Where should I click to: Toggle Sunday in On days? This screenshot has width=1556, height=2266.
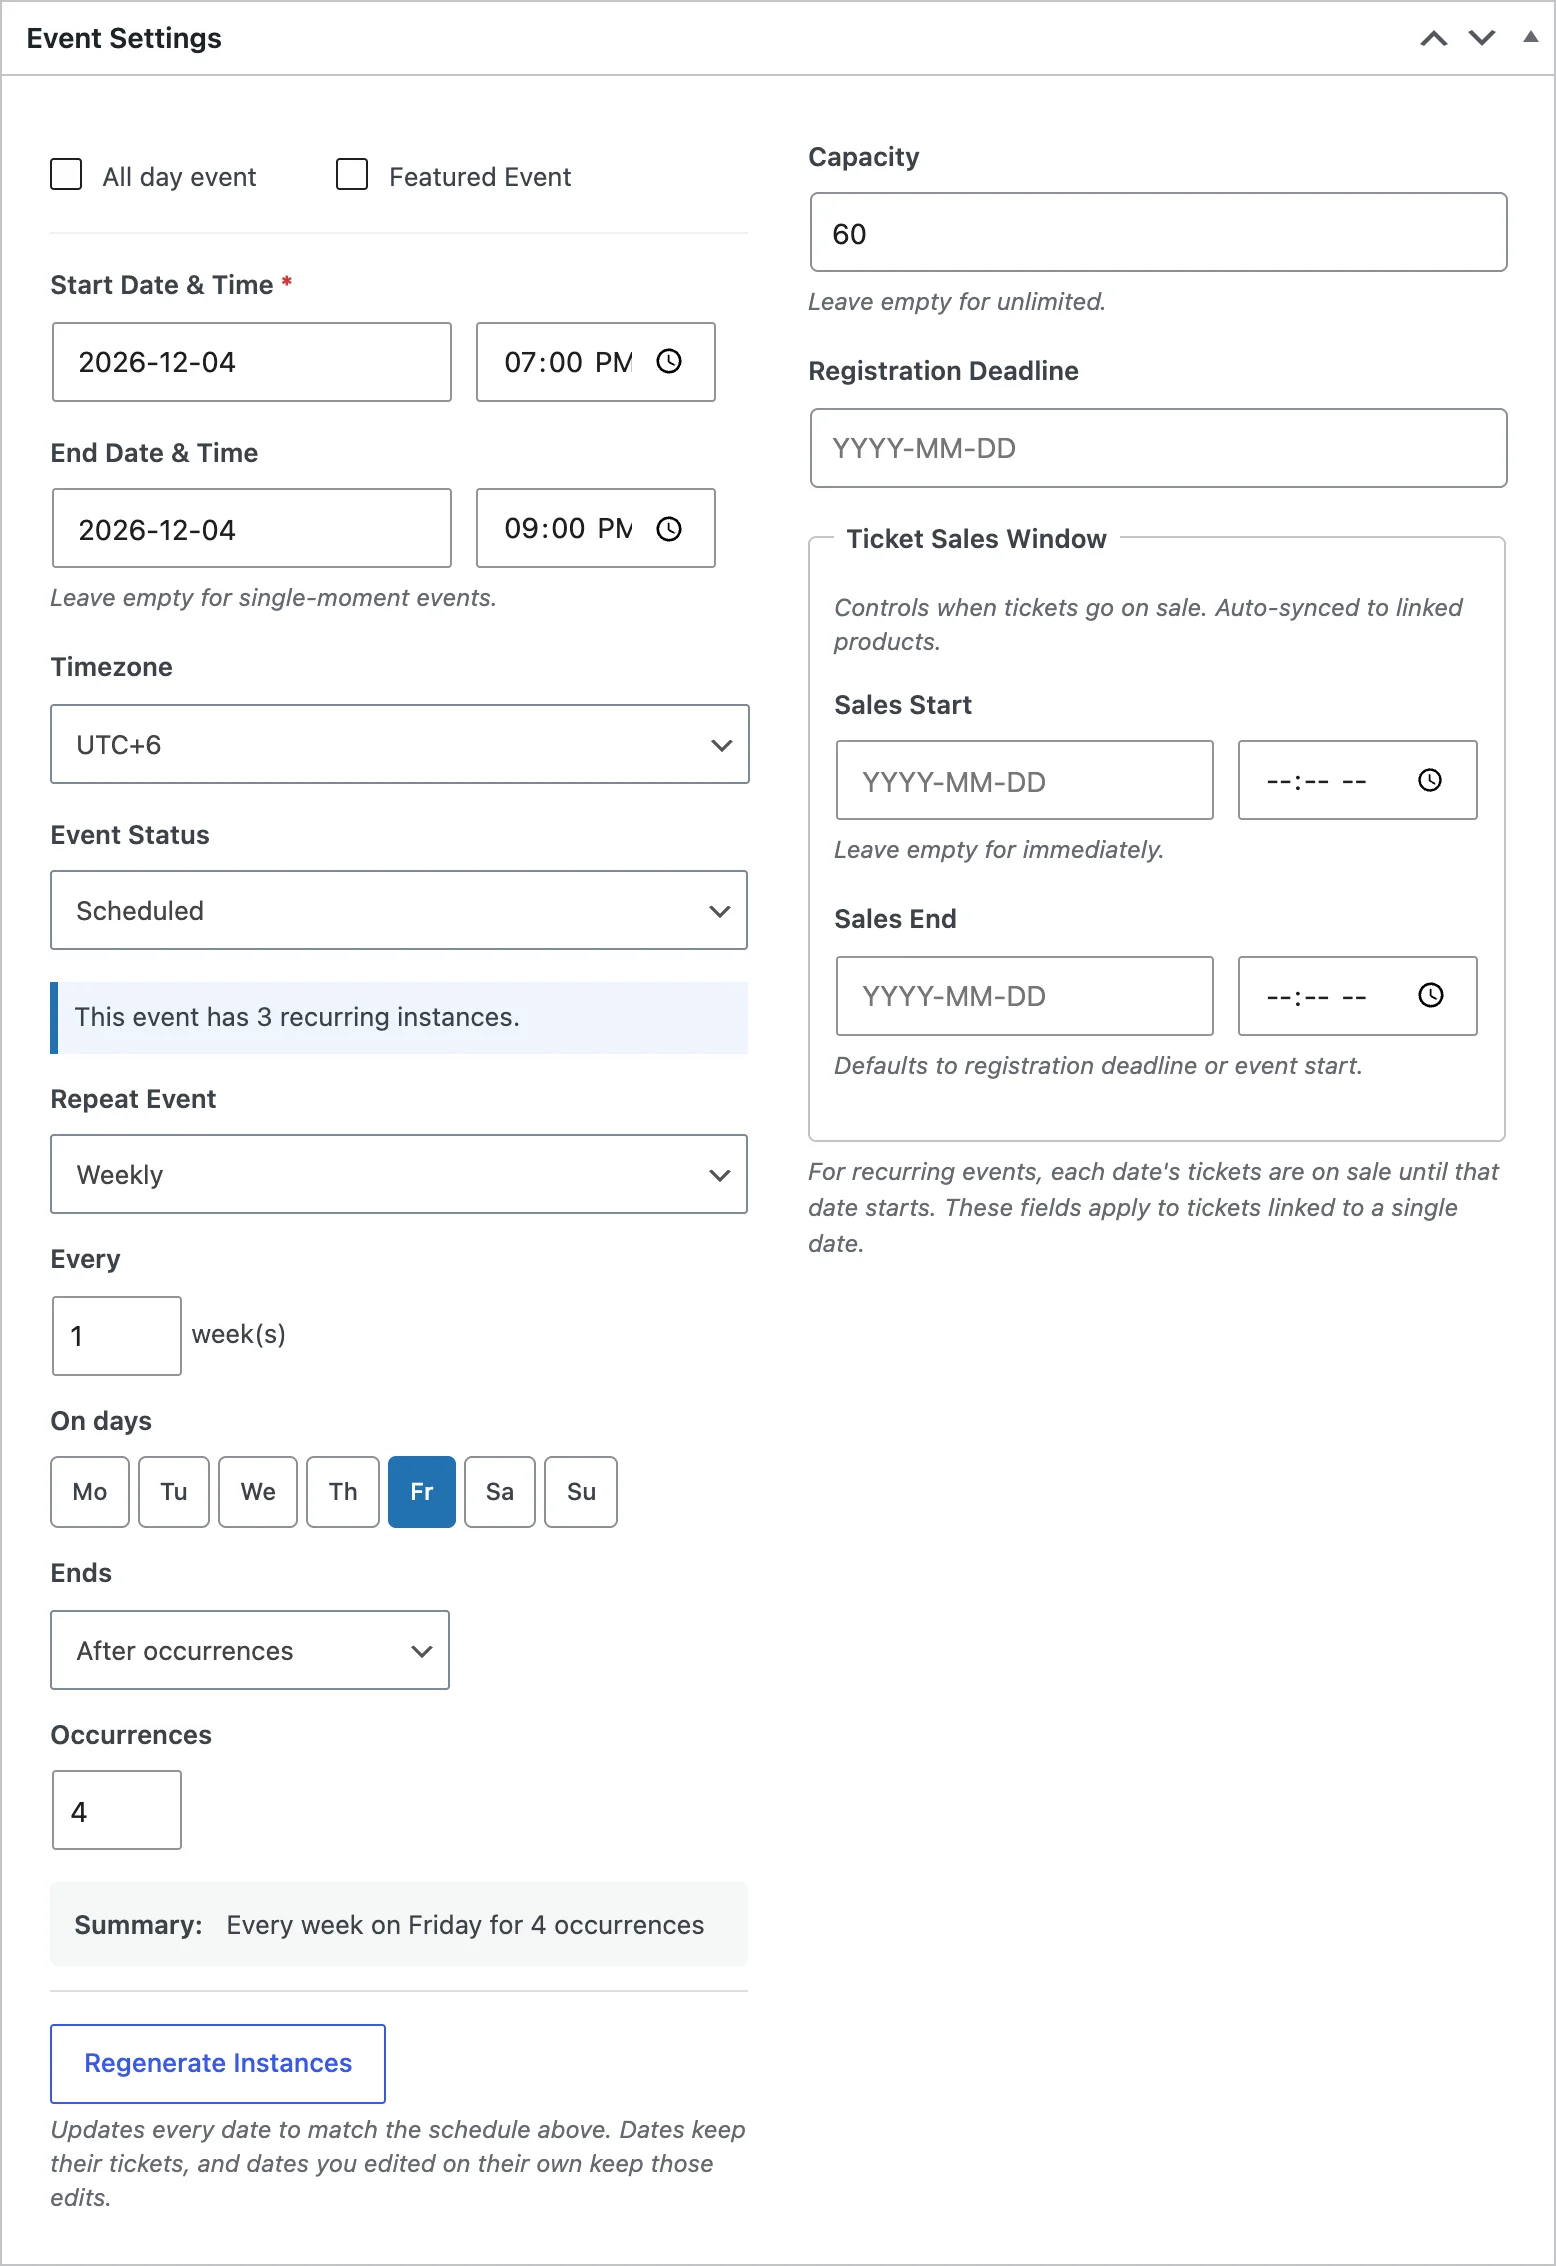(x=581, y=1492)
